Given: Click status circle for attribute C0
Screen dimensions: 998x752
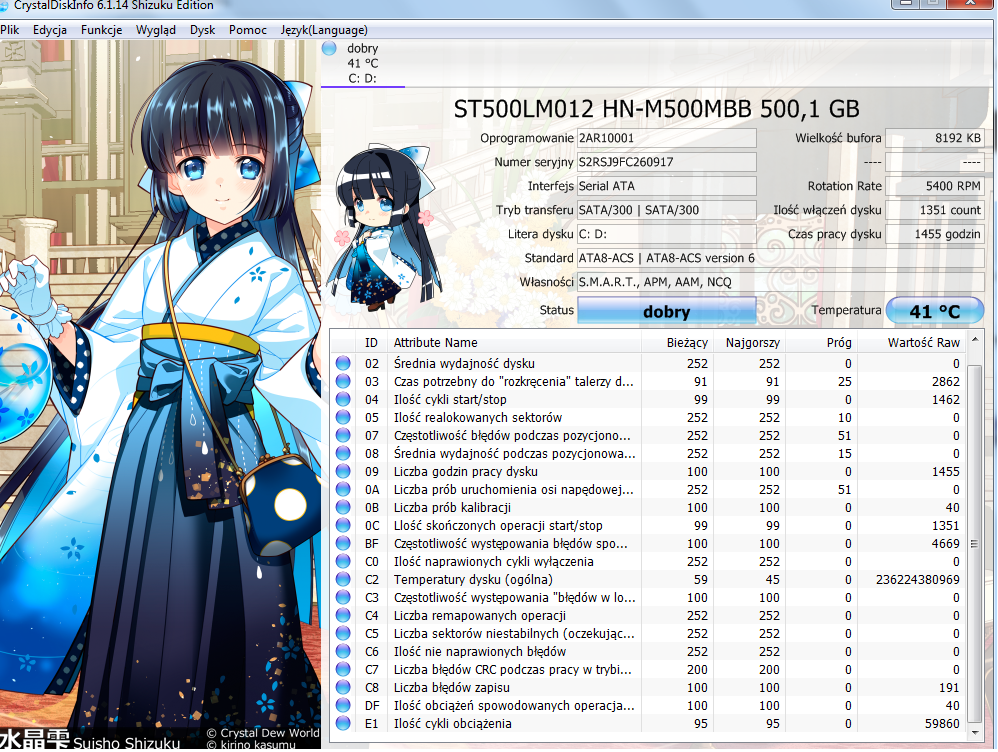Looking at the screenshot, I should click(x=343, y=561).
